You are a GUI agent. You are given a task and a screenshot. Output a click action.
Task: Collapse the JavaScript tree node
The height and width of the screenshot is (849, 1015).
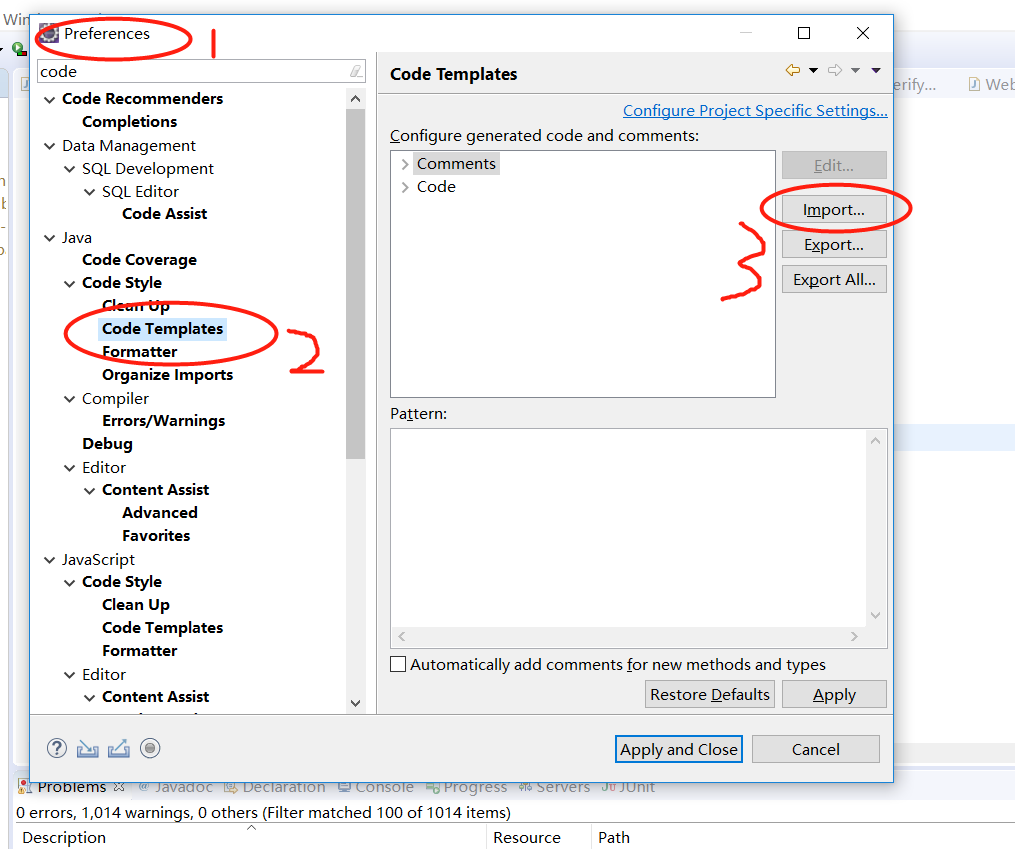point(49,560)
